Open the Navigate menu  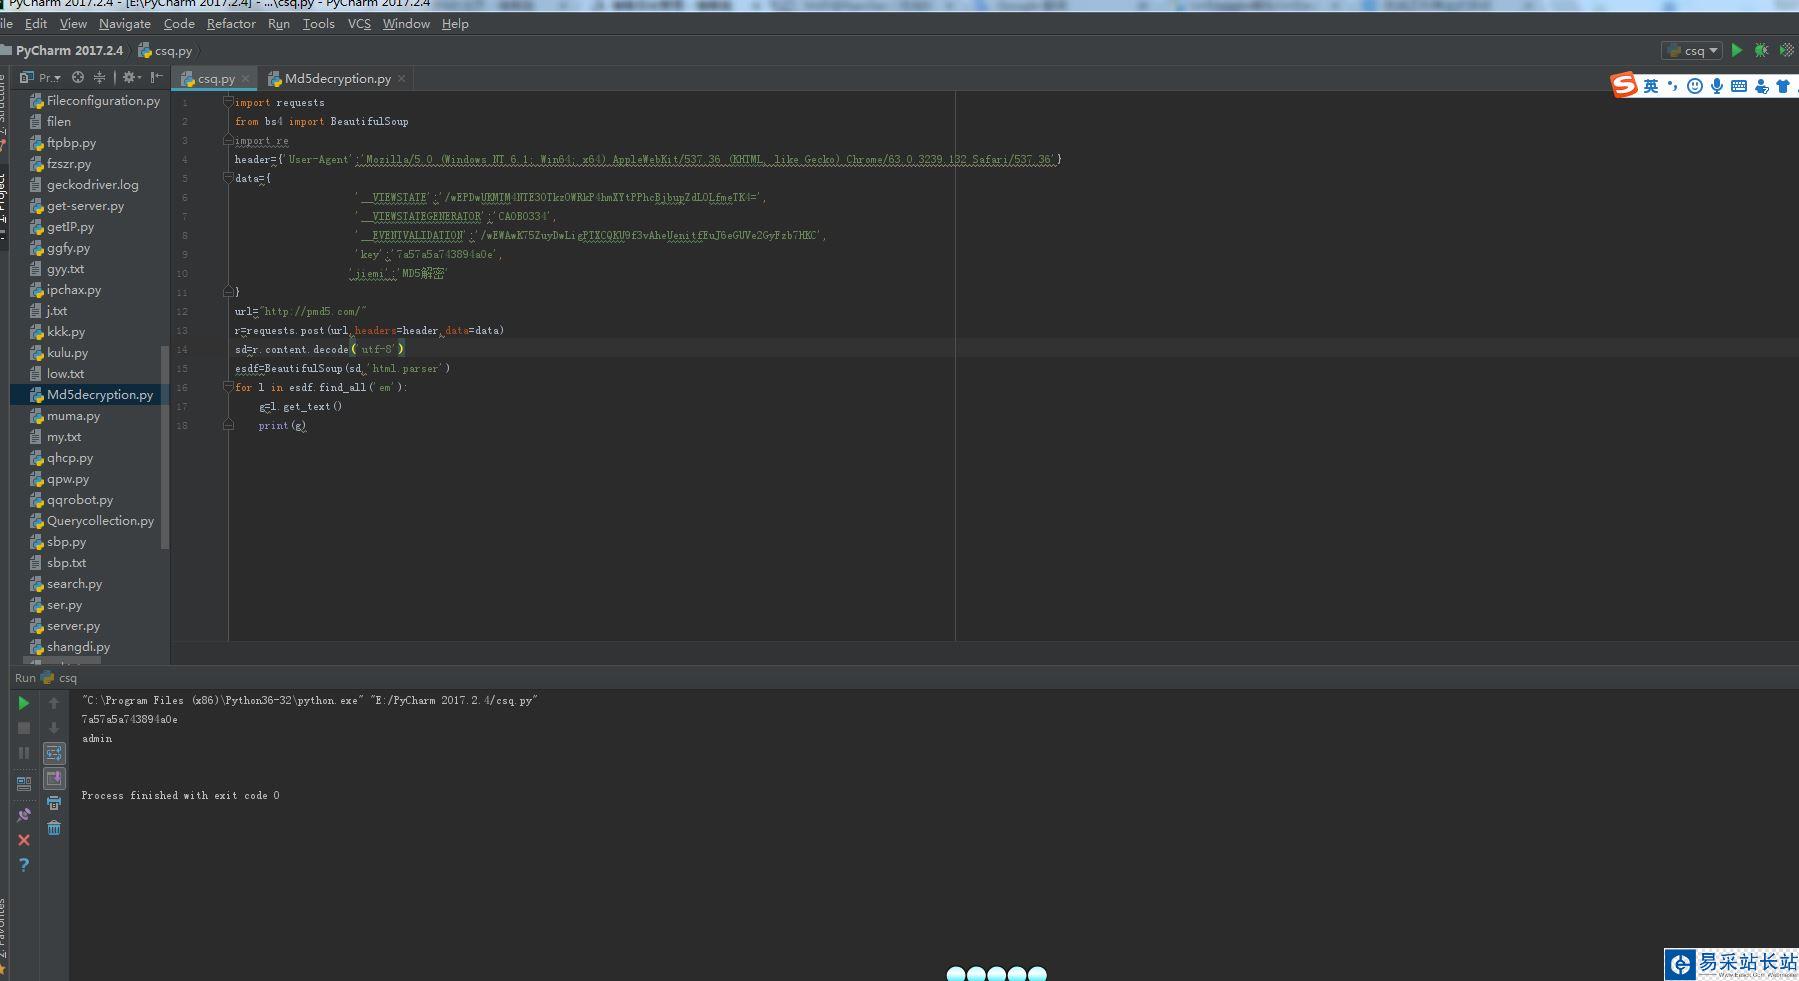[x=125, y=23]
